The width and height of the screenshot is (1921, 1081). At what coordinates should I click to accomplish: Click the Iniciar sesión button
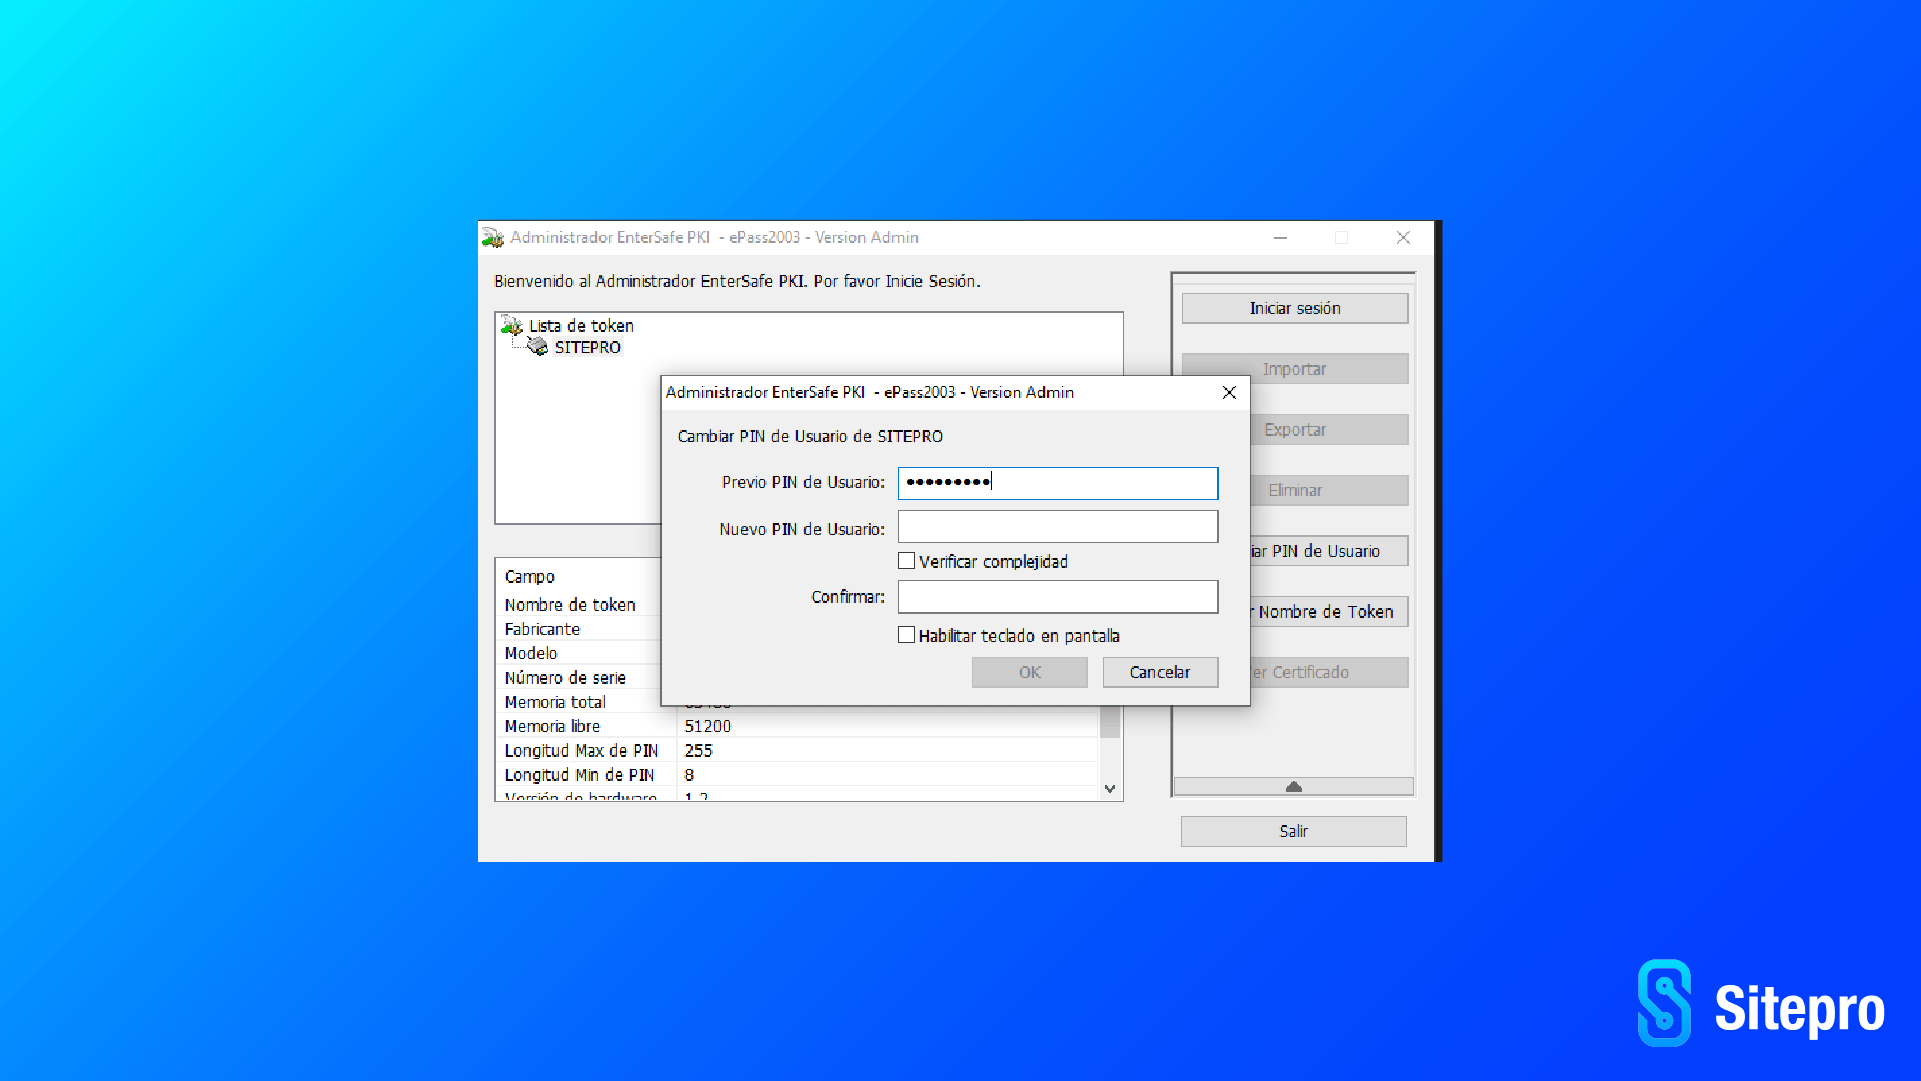tap(1295, 308)
